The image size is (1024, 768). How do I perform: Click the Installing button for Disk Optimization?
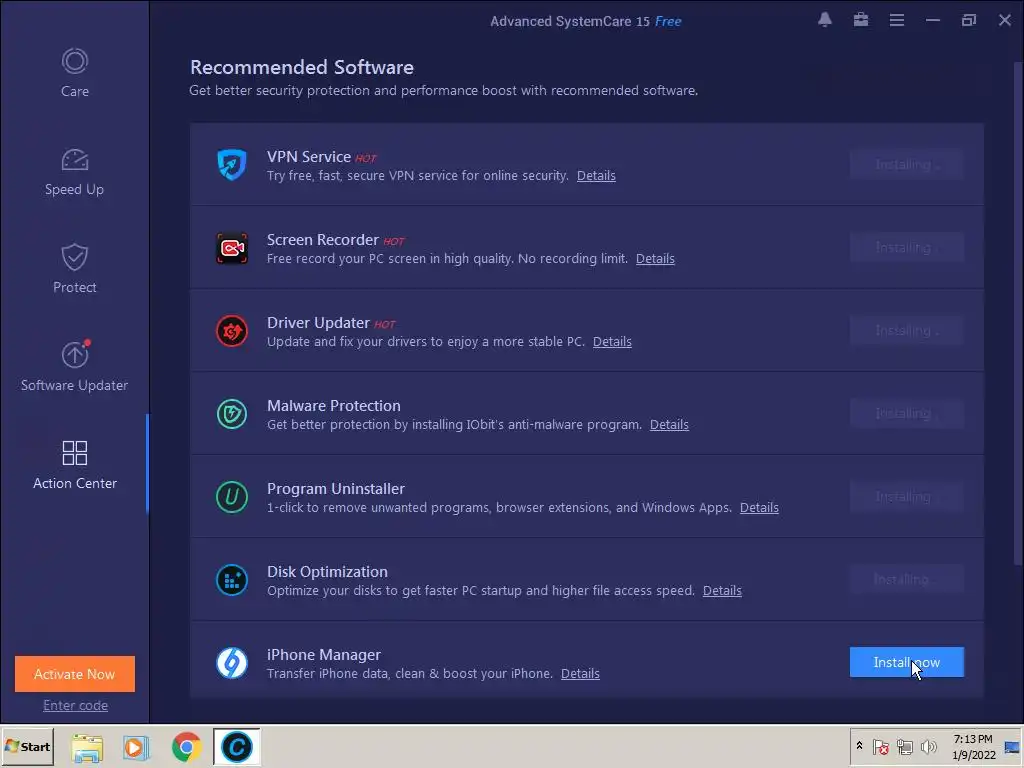pos(906,579)
